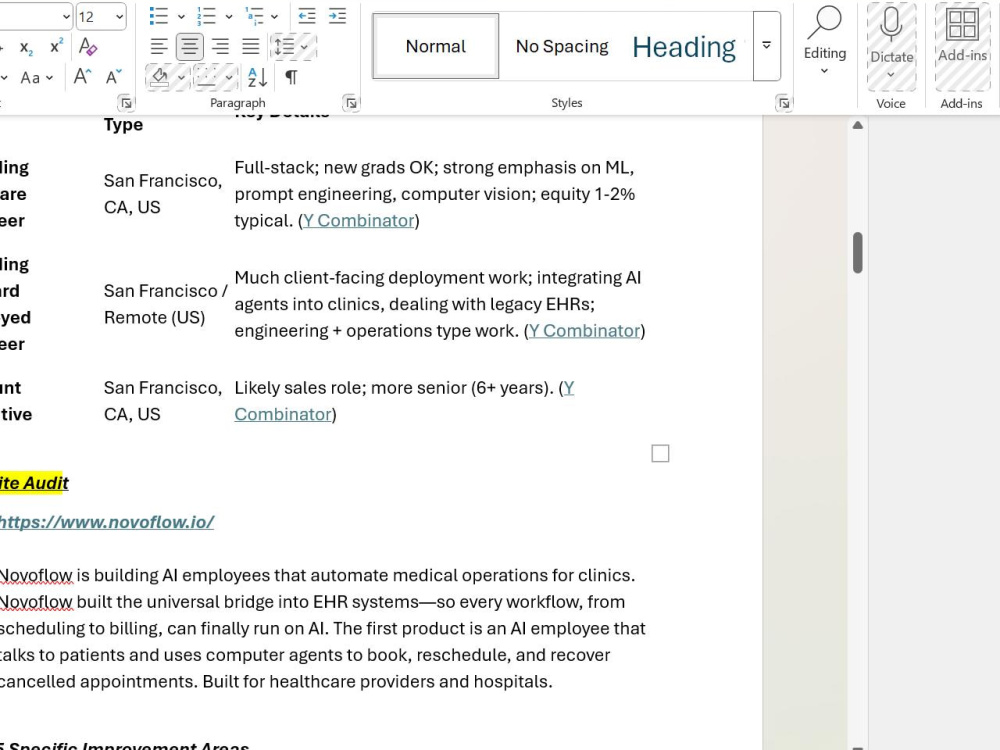This screenshot has width=1000, height=750.
Task: Clear all formatting with the eraser icon
Action: [x=87, y=47]
